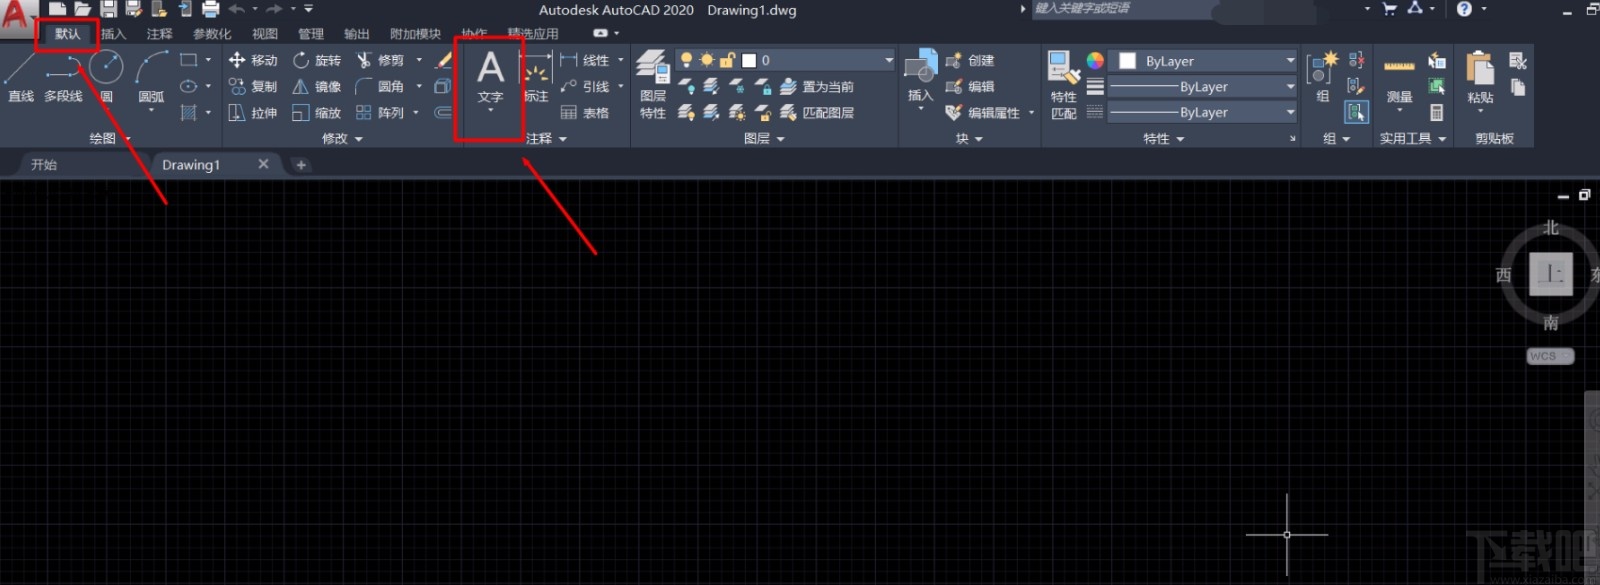Click 引线 (Leader) button
1600x585 pixels.
pos(586,86)
